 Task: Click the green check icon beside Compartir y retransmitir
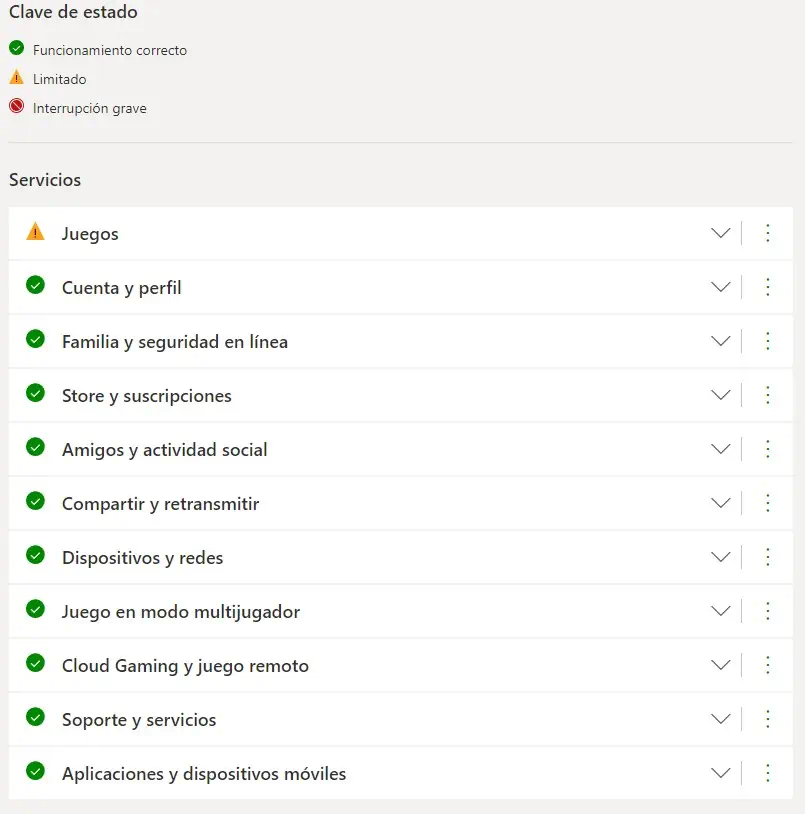pos(35,501)
